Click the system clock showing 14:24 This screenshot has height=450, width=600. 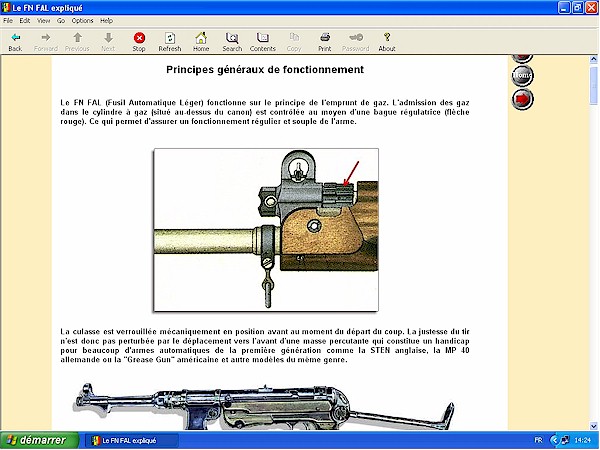pos(582,440)
